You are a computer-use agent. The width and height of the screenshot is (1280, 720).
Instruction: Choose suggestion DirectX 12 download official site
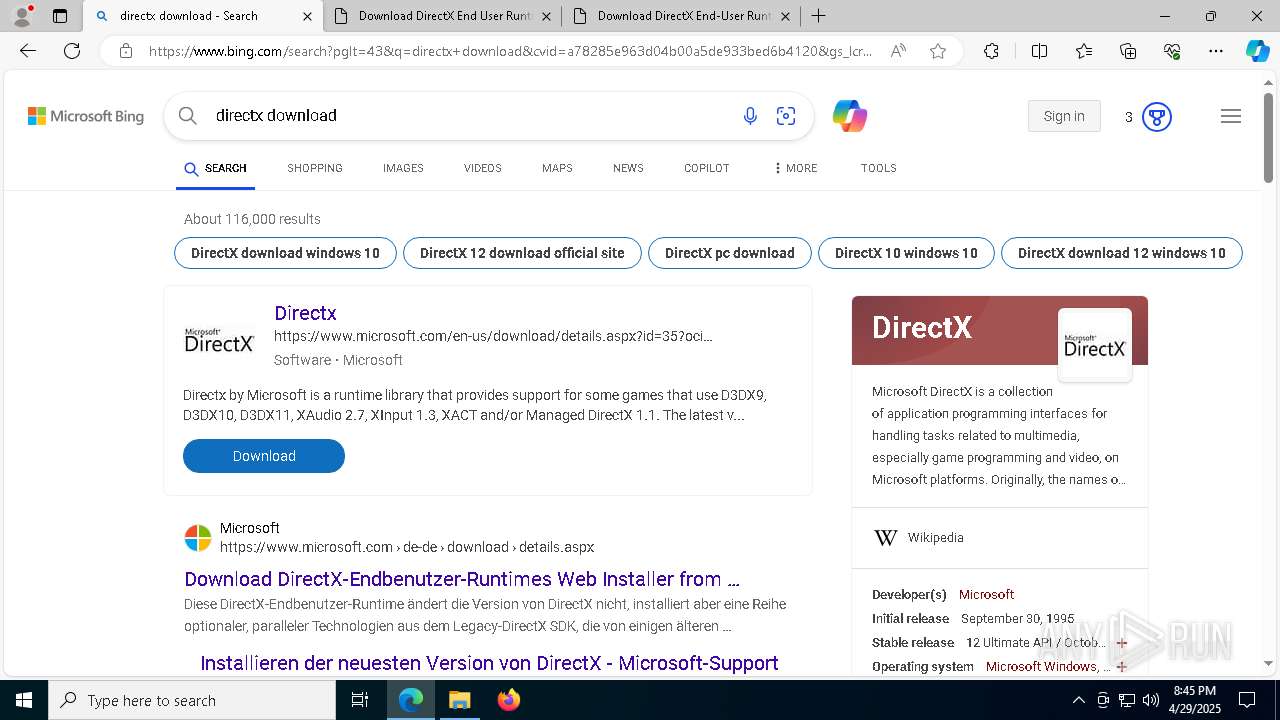coord(522,253)
